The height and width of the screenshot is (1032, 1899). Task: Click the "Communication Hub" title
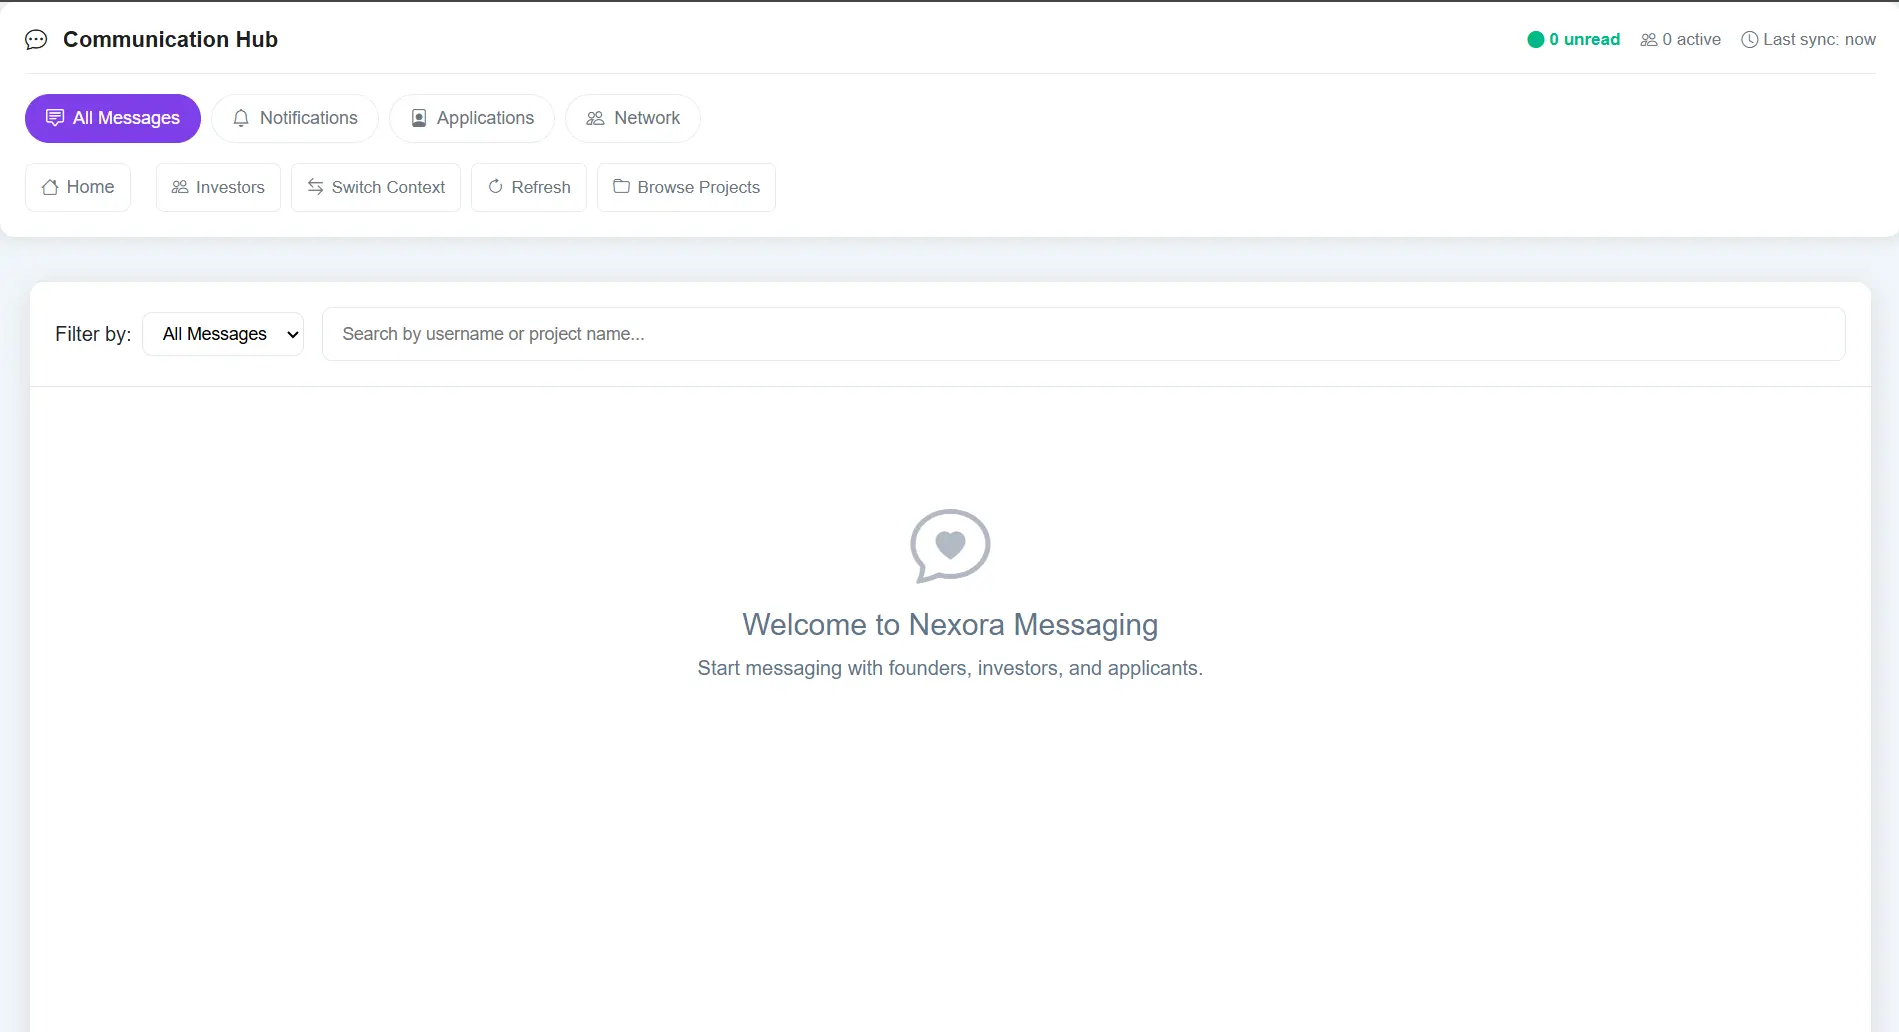point(170,40)
